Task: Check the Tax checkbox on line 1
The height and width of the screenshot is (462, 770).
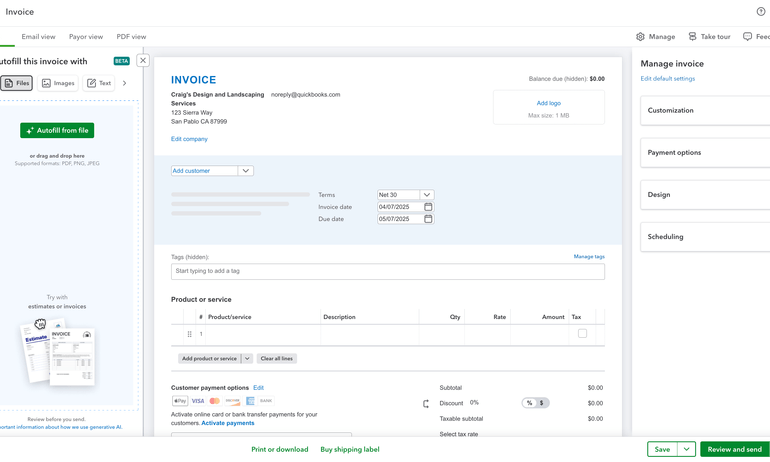Action: (x=582, y=334)
